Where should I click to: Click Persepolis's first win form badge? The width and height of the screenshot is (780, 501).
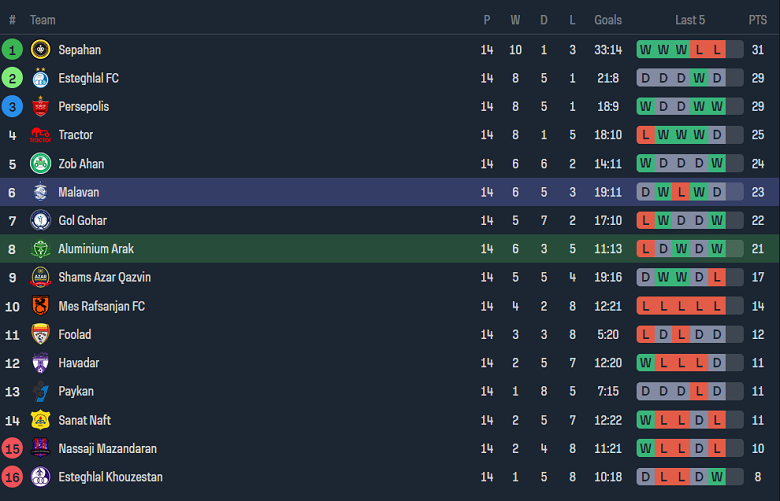pyautogui.click(x=645, y=107)
